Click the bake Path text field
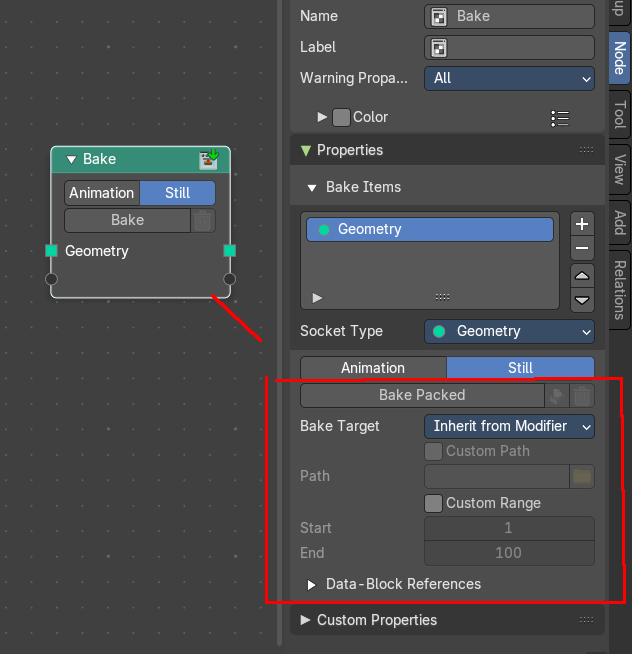The width and height of the screenshot is (632, 654). tap(497, 476)
